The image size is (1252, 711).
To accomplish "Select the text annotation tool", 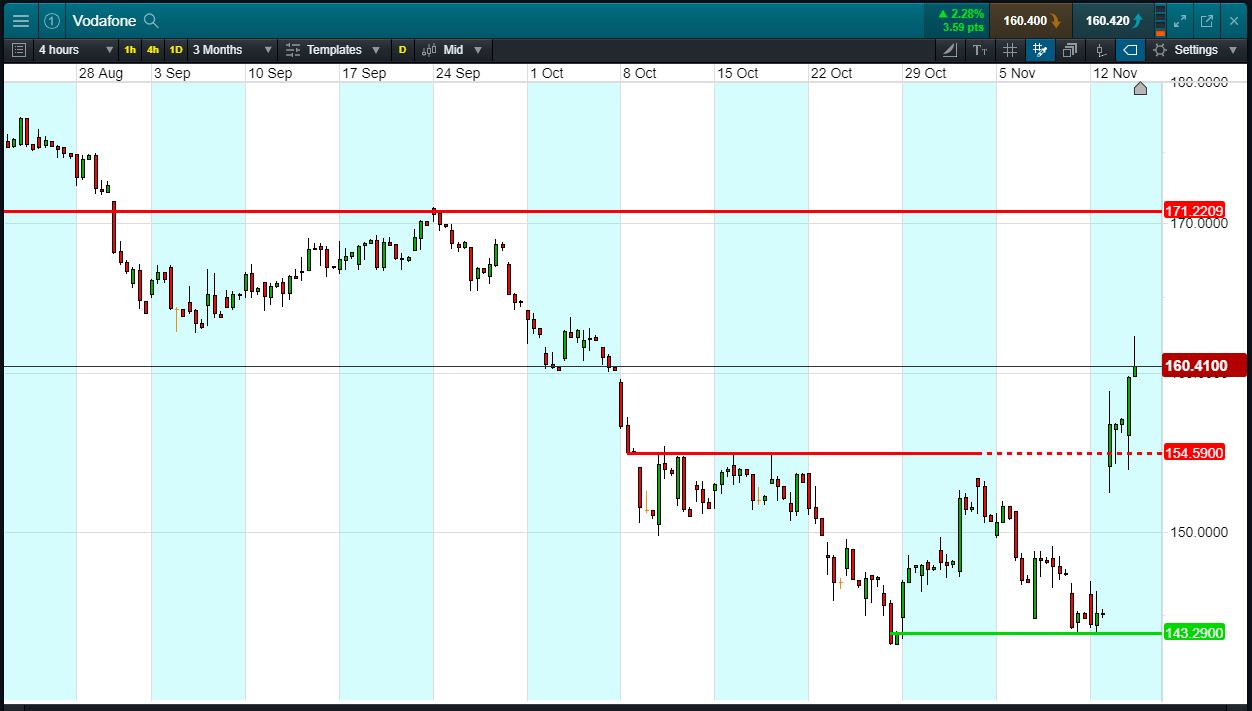I will click(x=980, y=50).
